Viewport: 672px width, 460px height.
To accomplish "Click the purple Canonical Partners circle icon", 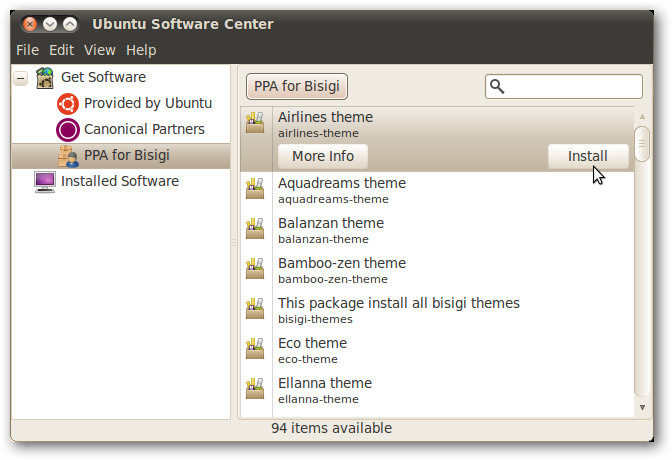I will point(68,130).
